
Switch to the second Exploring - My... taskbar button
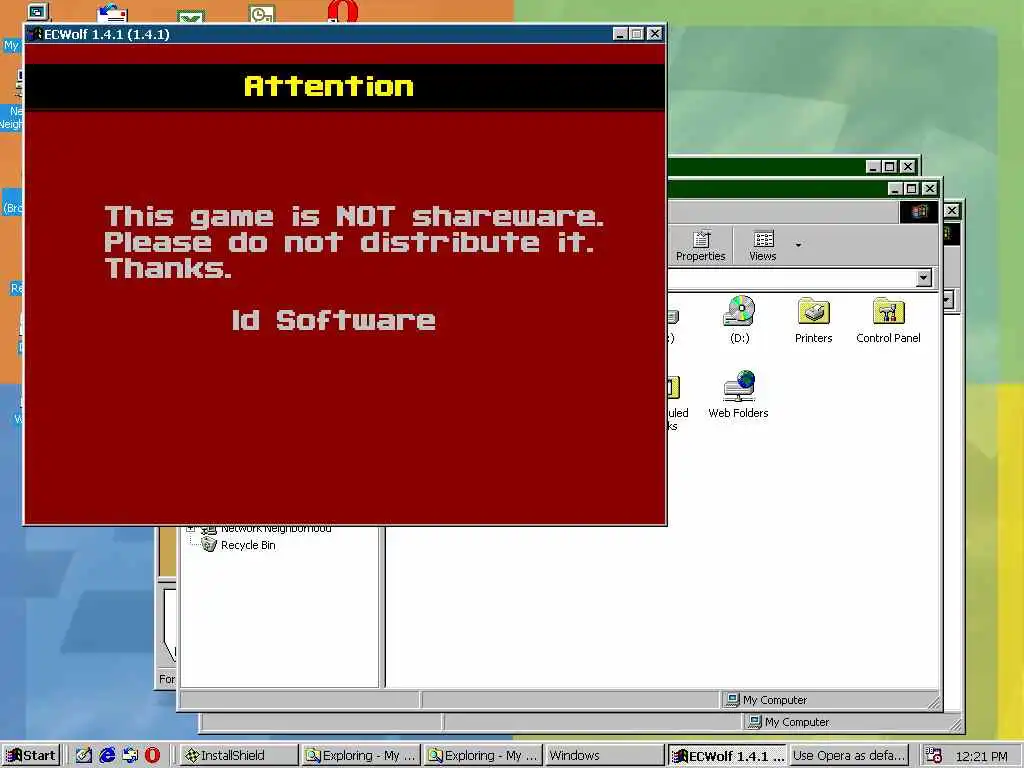pyautogui.click(x=483, y=755)
